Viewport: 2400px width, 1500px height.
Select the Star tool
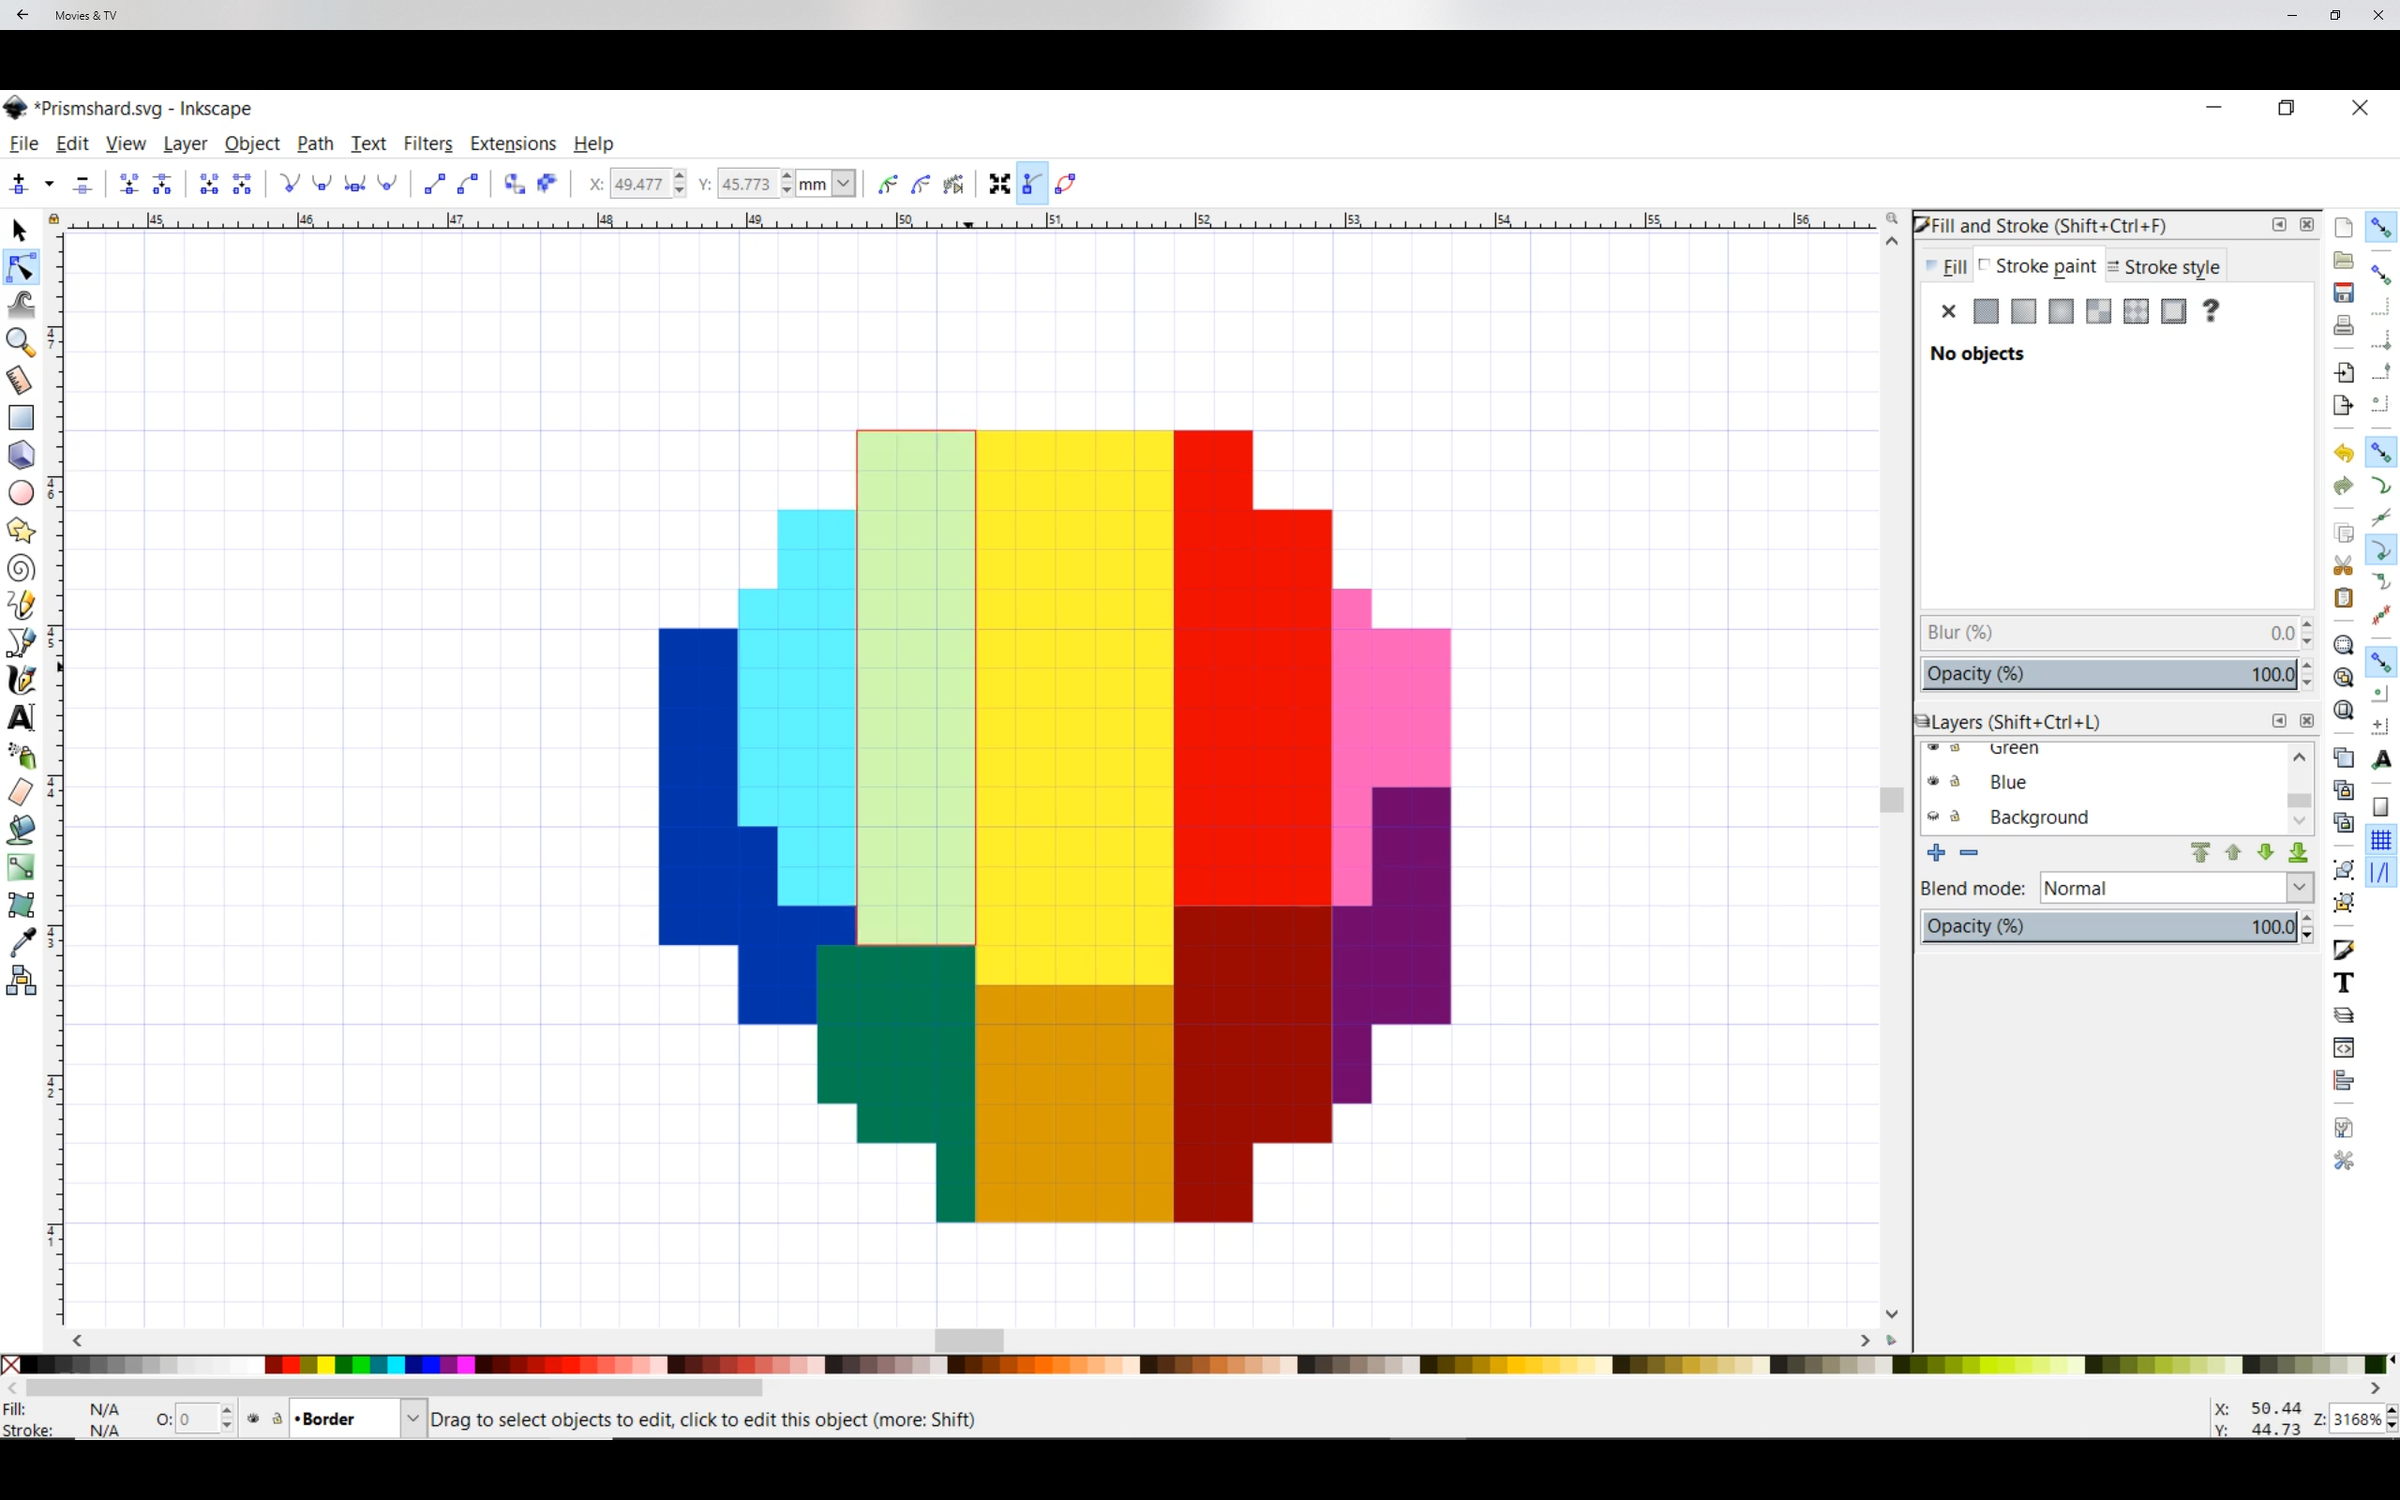(21, 530)
